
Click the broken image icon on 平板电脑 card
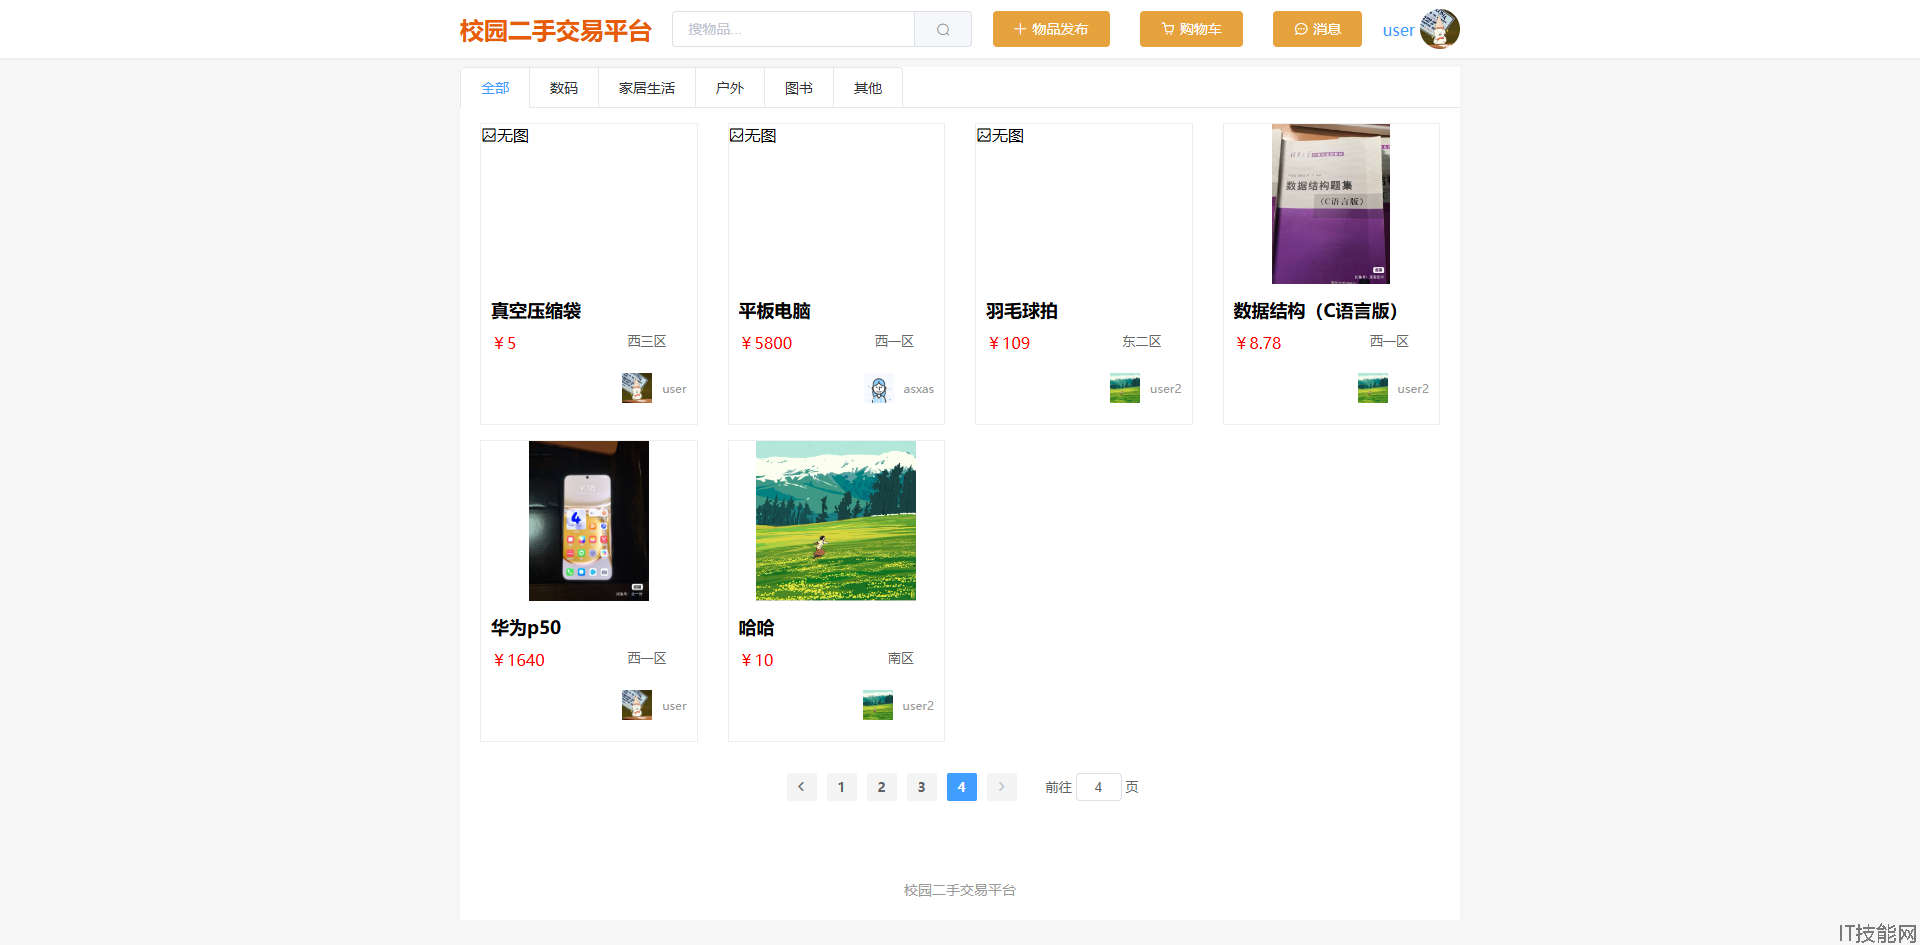click(736, 135)
